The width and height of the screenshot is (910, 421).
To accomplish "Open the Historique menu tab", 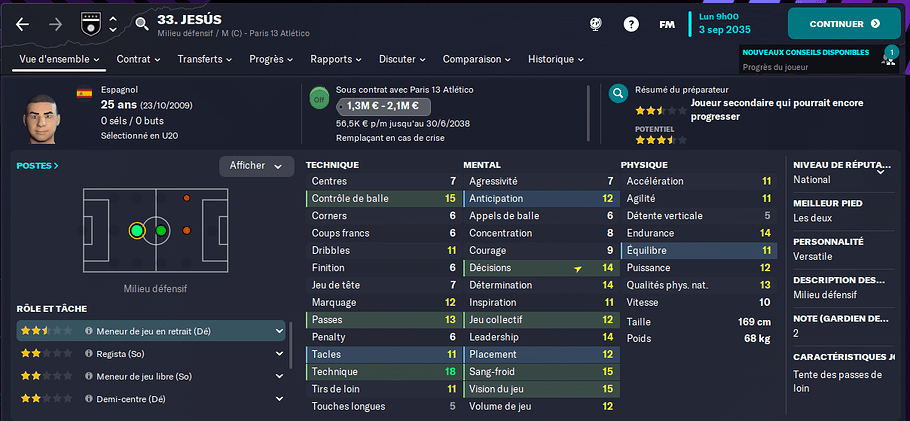I will pyautogui.click(x=555, y=59).
